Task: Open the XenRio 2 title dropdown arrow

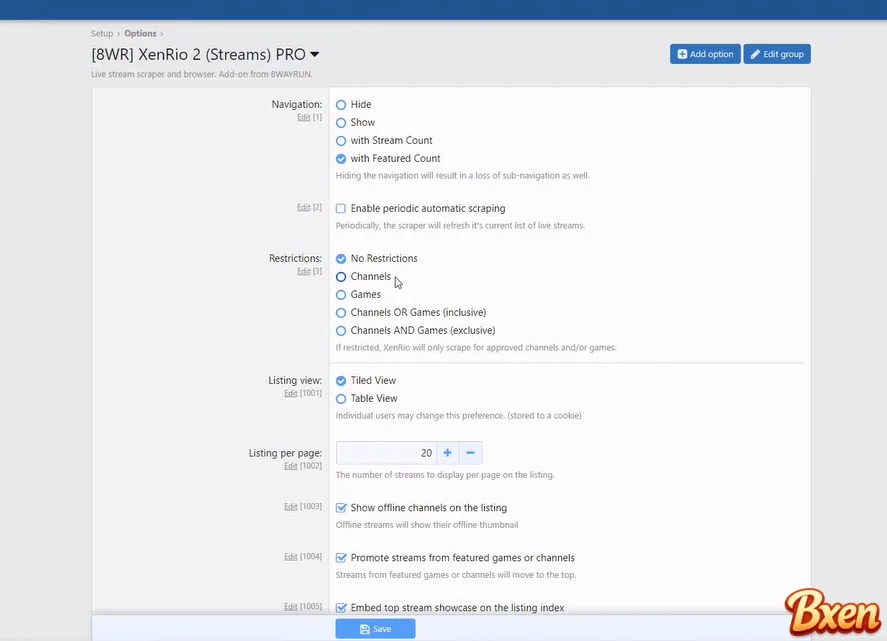Action: (315, 54)
